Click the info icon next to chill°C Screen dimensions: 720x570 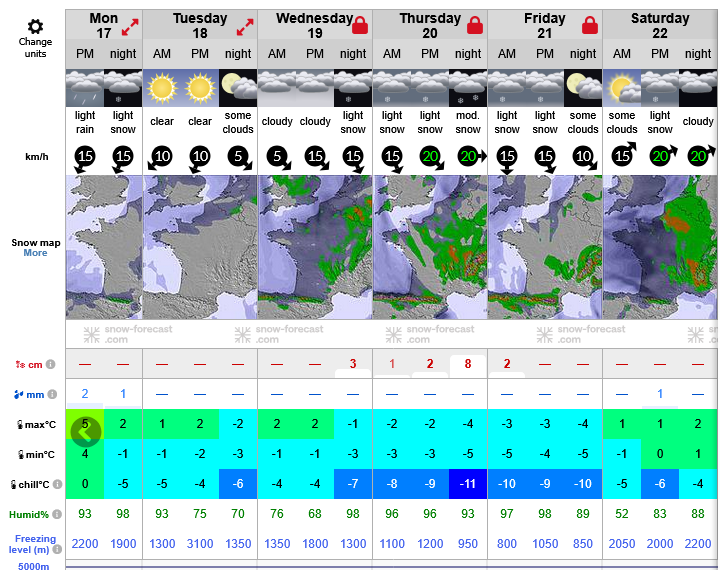click(x=57, y=484)
